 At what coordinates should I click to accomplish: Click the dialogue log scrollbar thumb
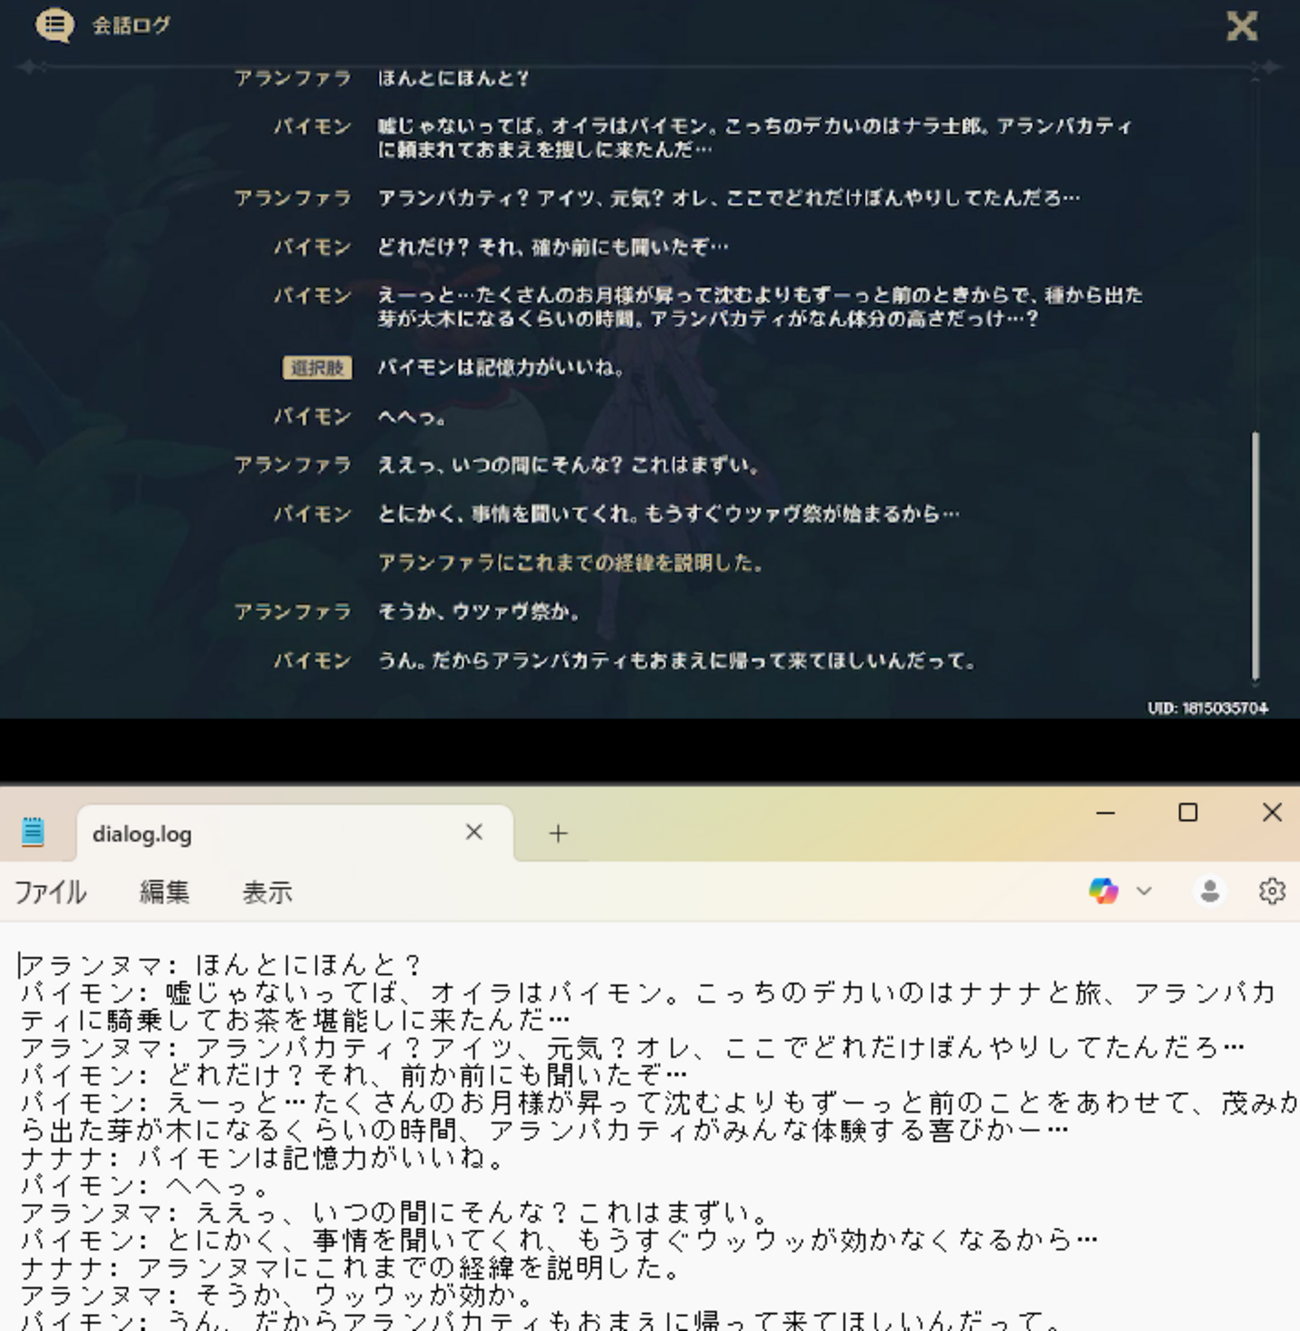point(1255,555)
